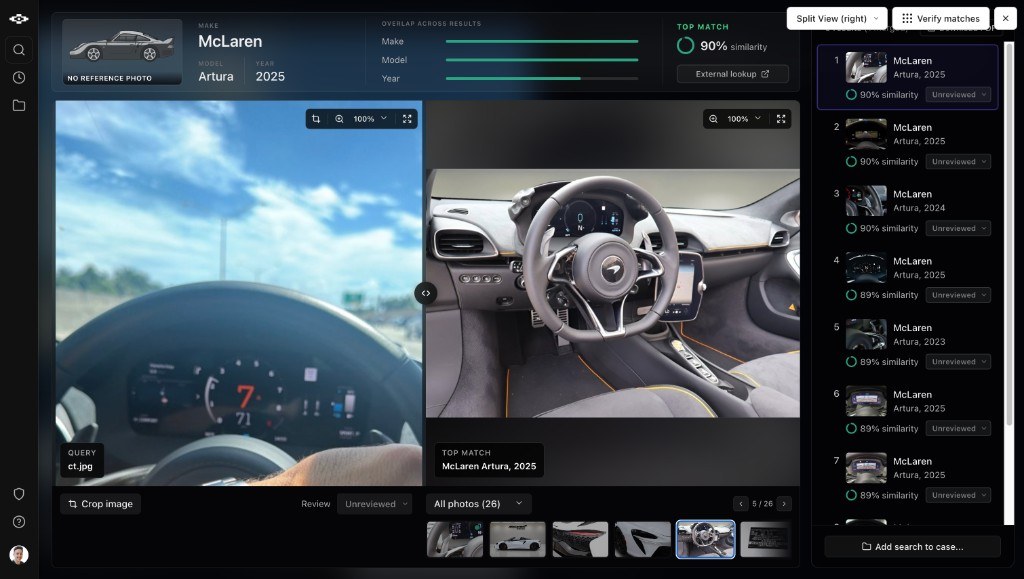Open the cases folder icon in sidebar
The width and height of the screenshot is (1024, 579).
19,105
